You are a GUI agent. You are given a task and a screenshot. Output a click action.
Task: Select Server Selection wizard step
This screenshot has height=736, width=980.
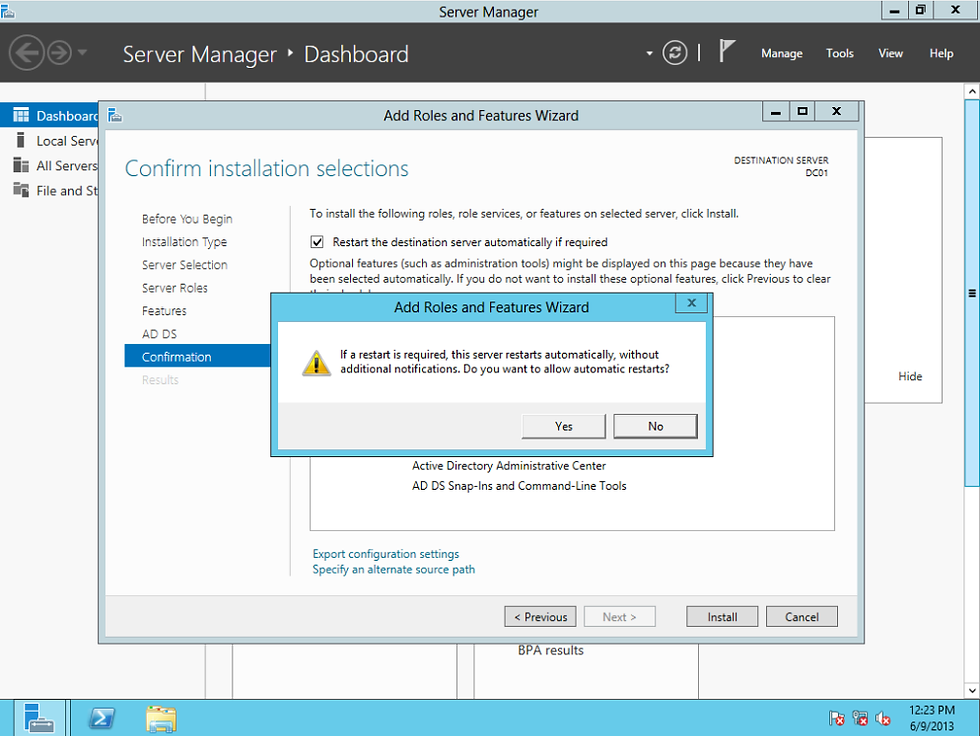[184, 265]
